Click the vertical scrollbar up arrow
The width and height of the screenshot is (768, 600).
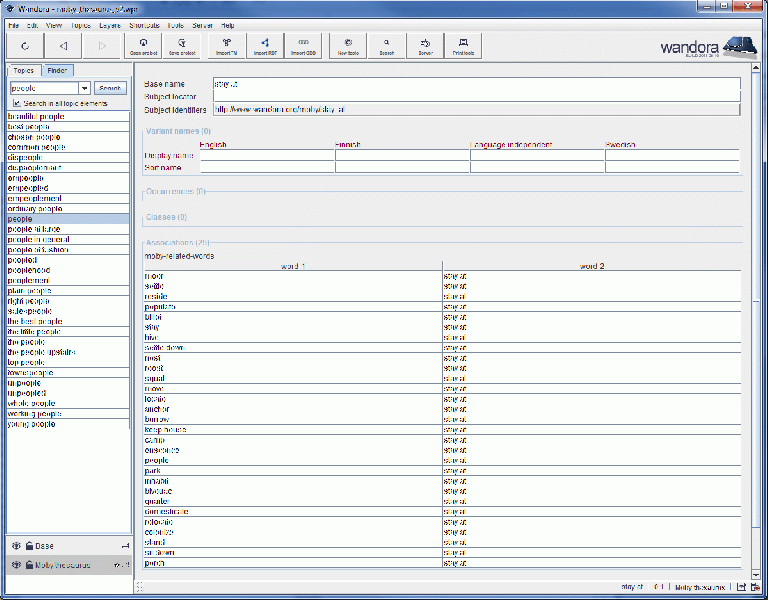coord(756,68)
